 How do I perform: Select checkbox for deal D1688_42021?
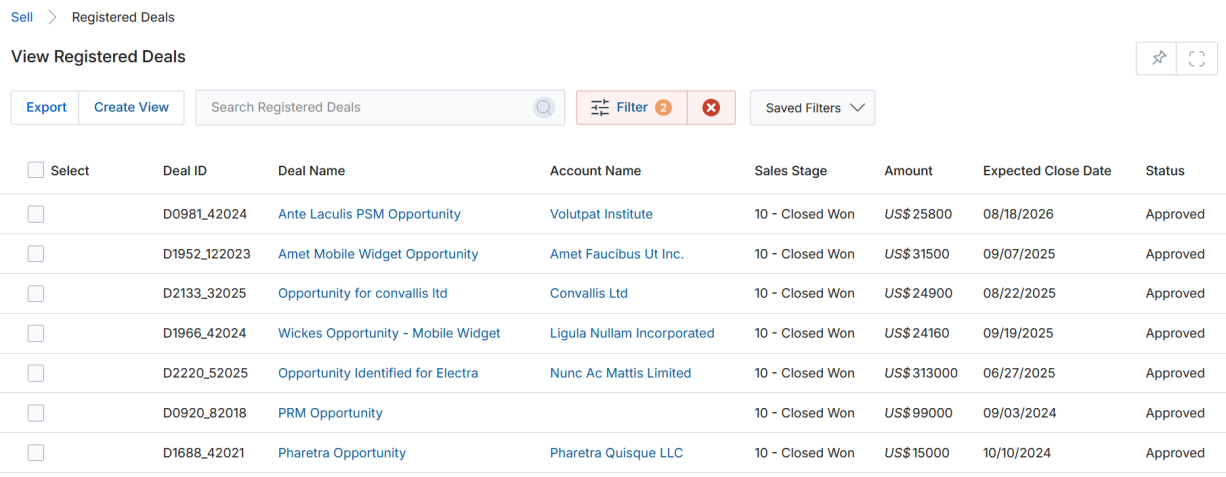[36, 453]
